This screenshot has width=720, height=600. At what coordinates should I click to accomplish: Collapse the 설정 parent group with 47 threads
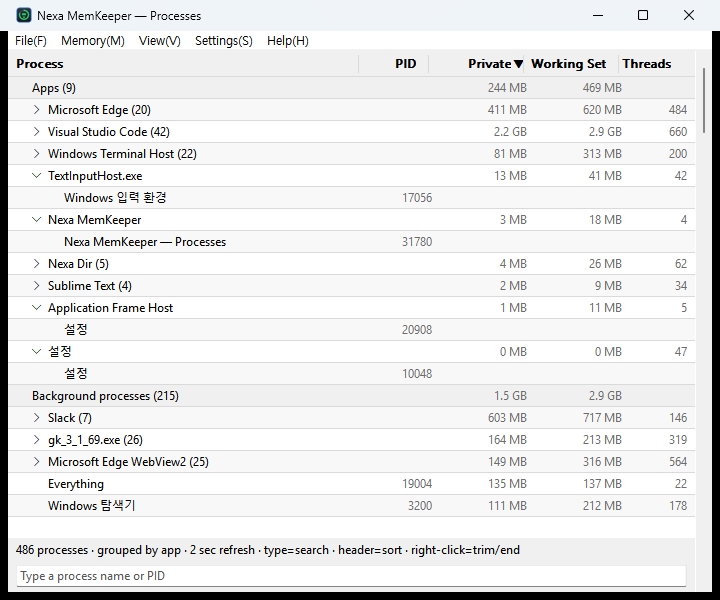(x=37, y=352)
